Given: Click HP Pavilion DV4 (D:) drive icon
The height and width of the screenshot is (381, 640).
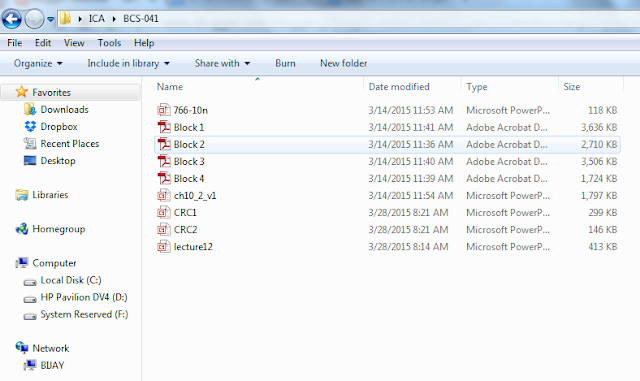Looking at the screenshot, I should (x=30, y=299).
